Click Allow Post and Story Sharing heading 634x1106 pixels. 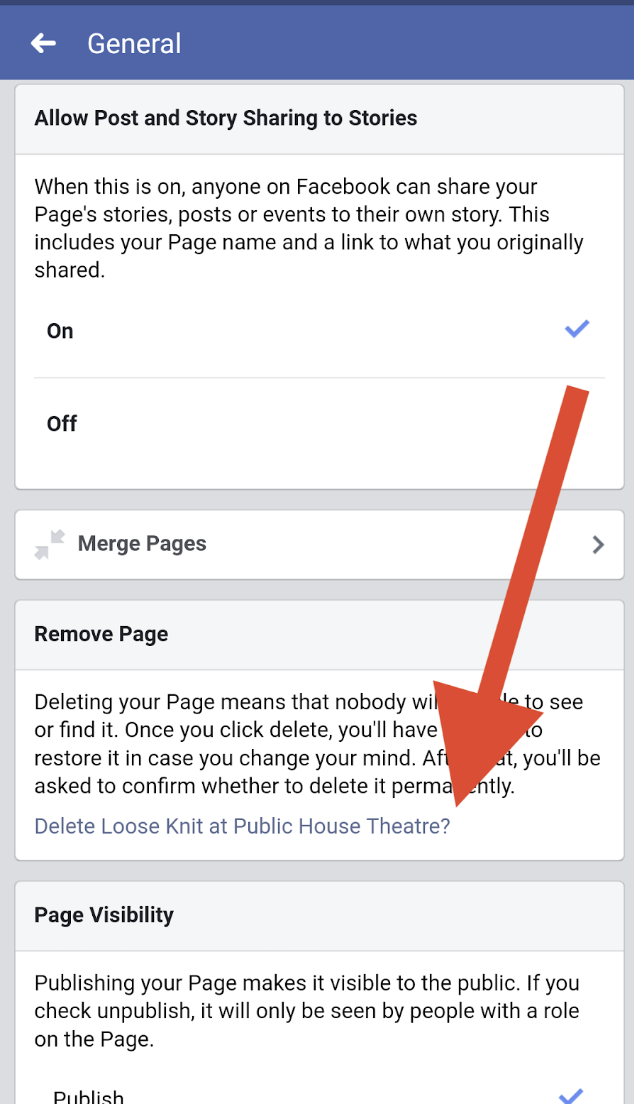226,118
